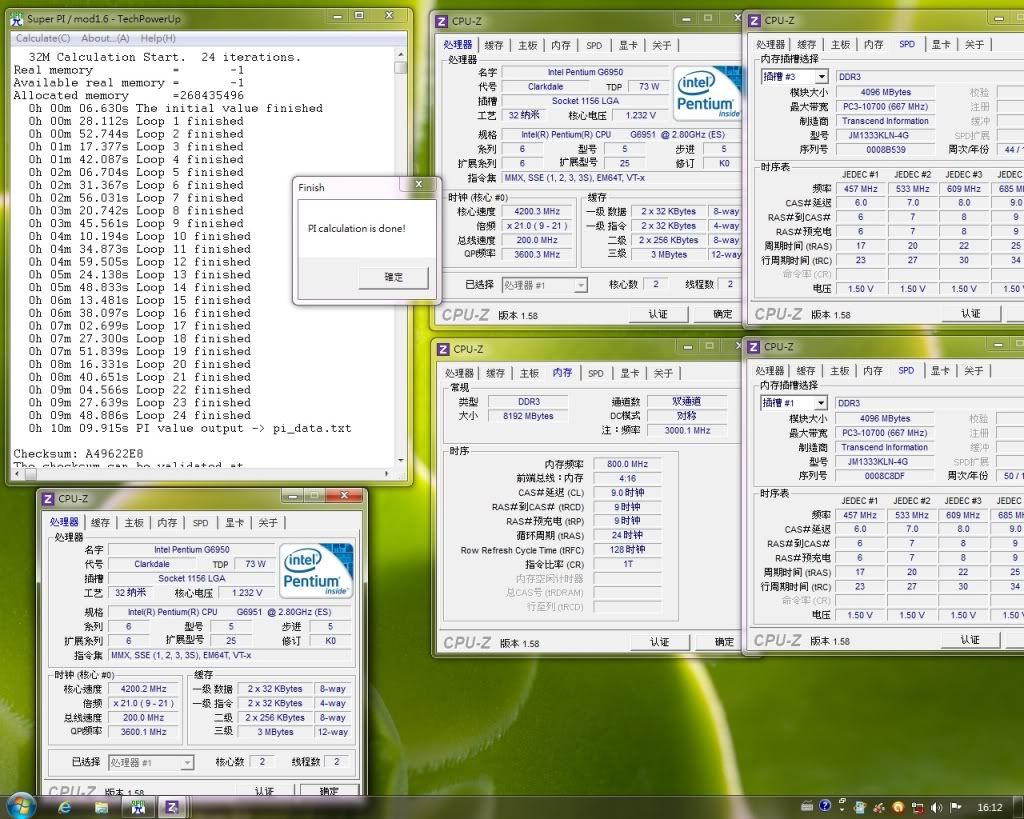Expand the 插槽 #3 memory slot dropdown
The image size is (1024, 819).
tap(821, 77)
